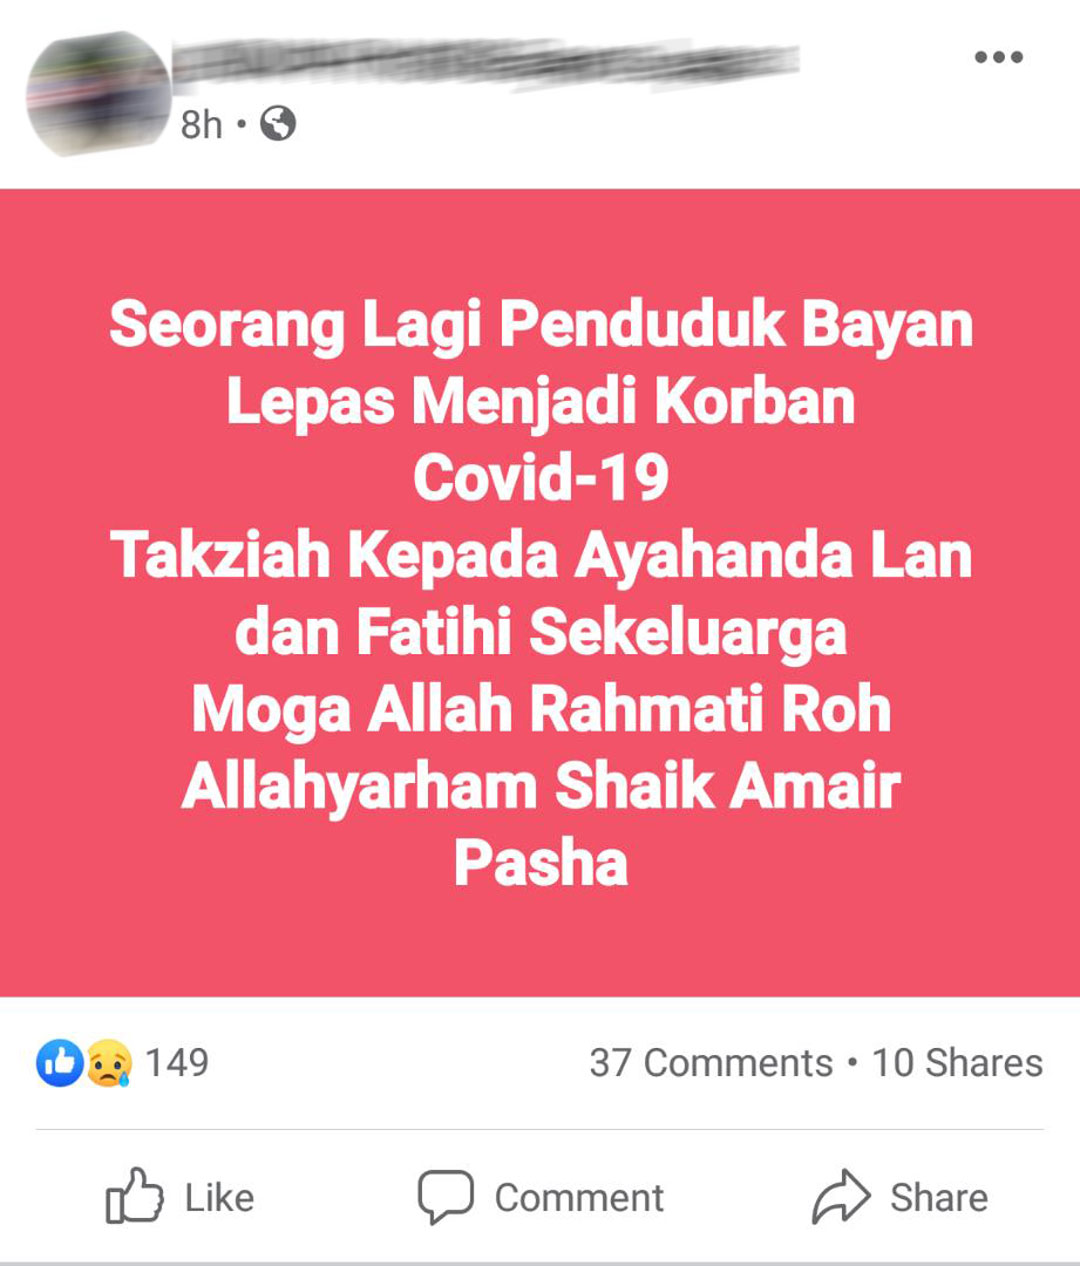
Task: Click the Covid-19 line in the post
Action: click(541, 477)
